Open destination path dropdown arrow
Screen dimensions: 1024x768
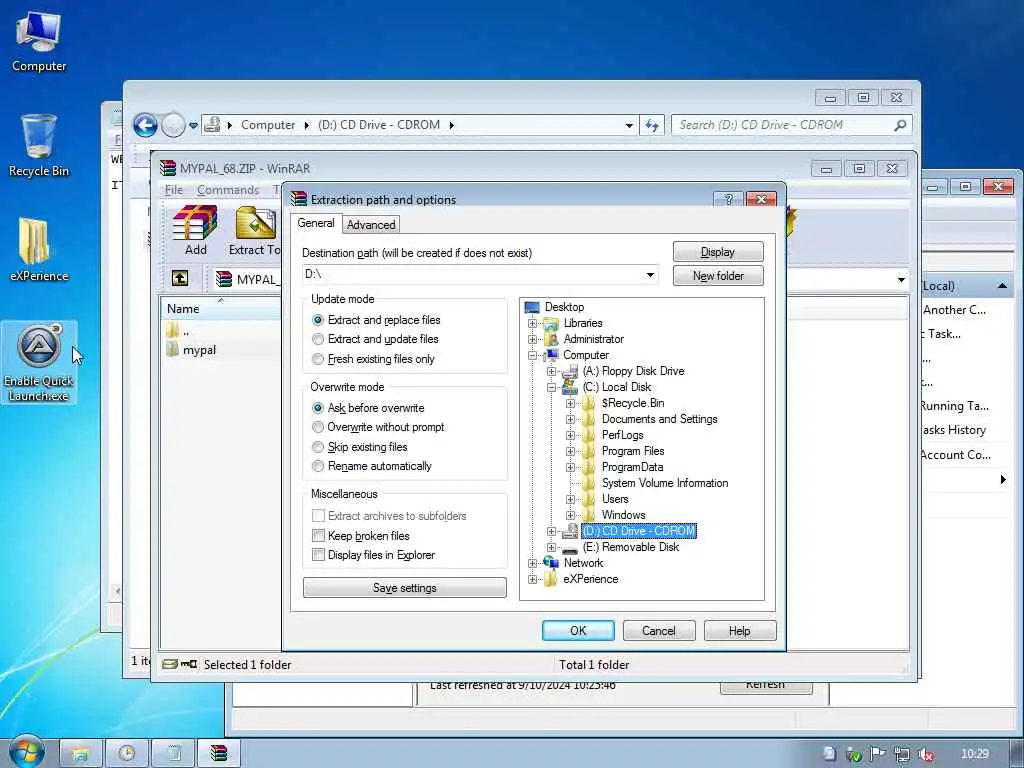tap(650, 275)
